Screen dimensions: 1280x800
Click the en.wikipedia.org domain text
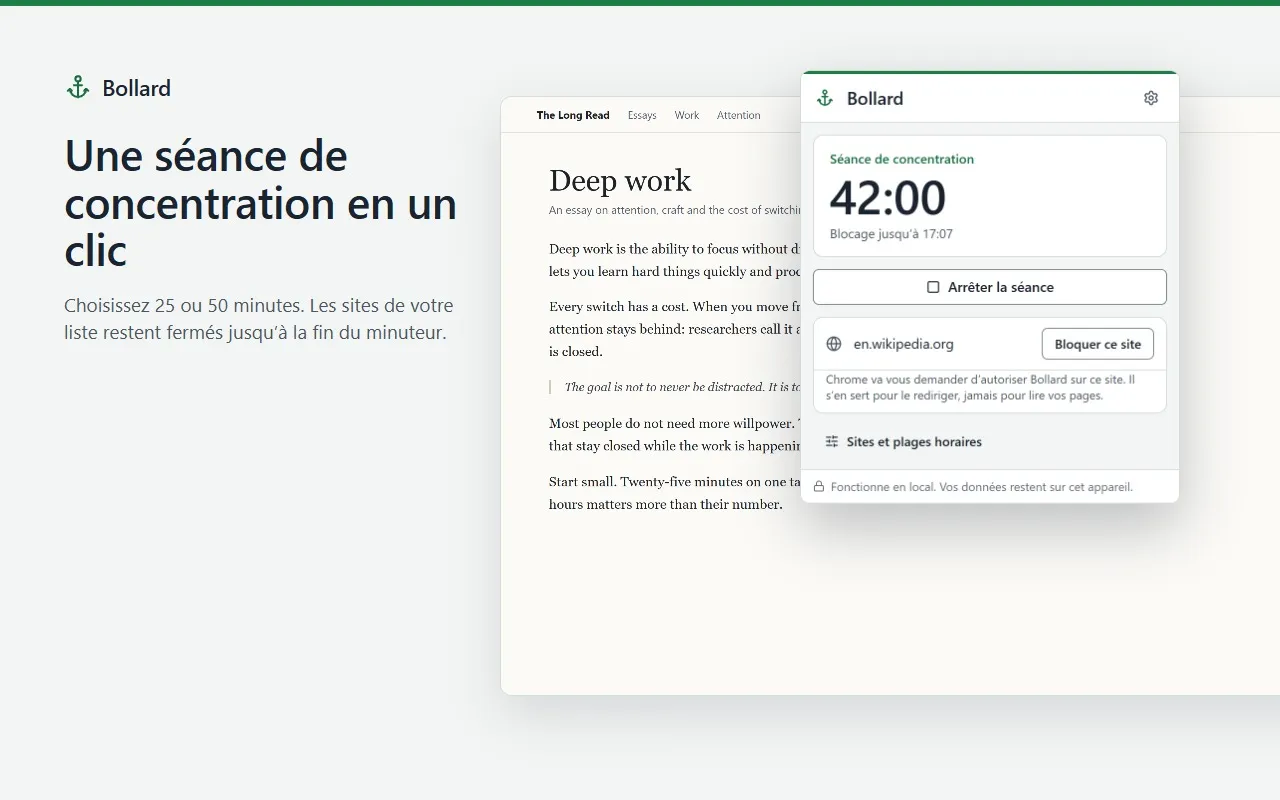pos(903,344)
